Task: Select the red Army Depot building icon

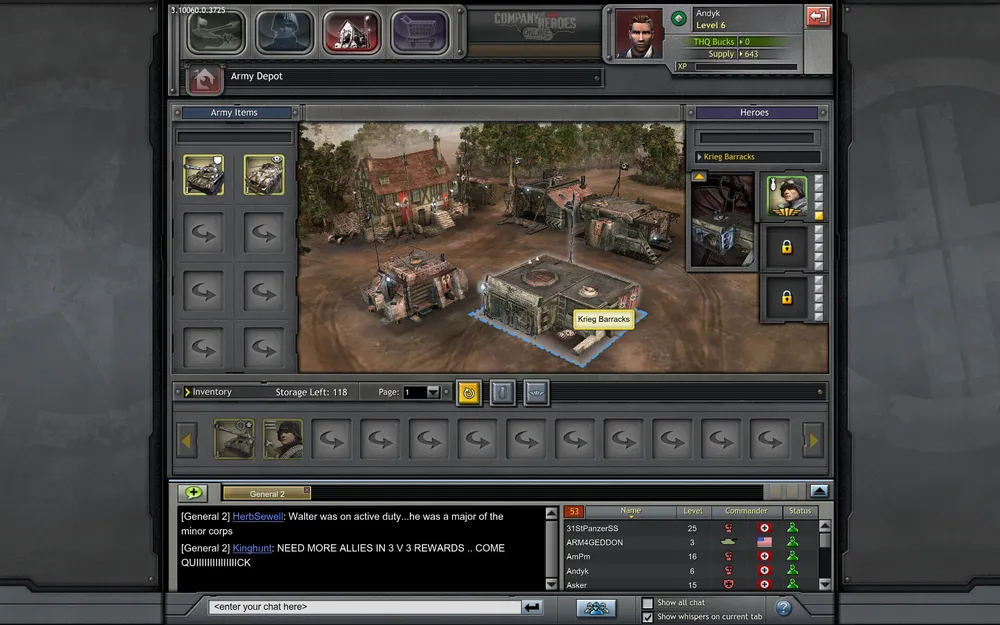Action: pyautogui.click(x=352, y=31)
